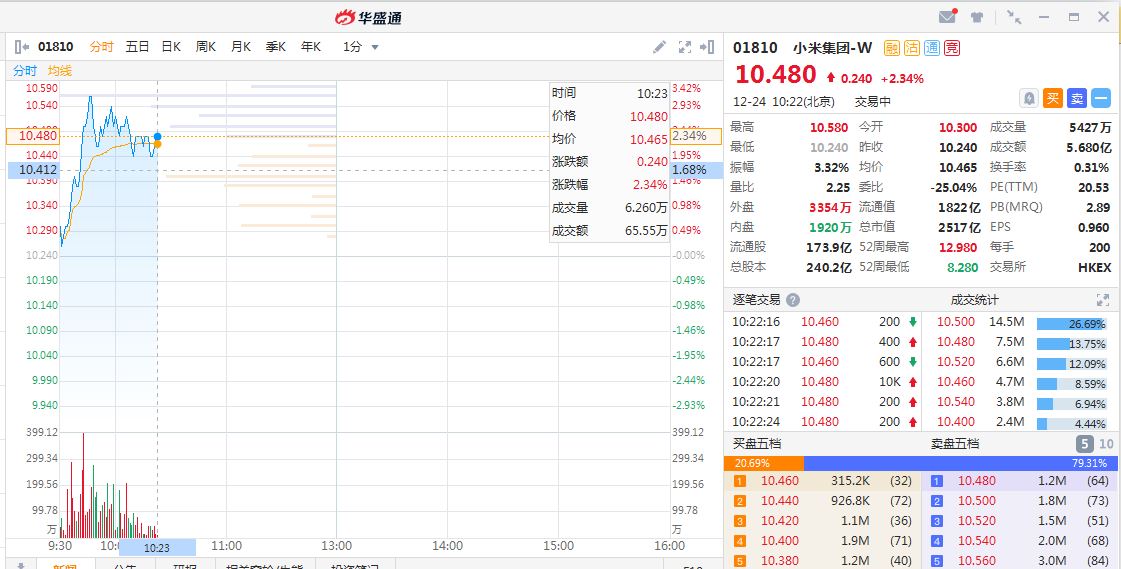The height and width of the screenshot is (569, 1121).
Task: Select ask level 3 price 10.520
Action: click(x=977, y=521)
